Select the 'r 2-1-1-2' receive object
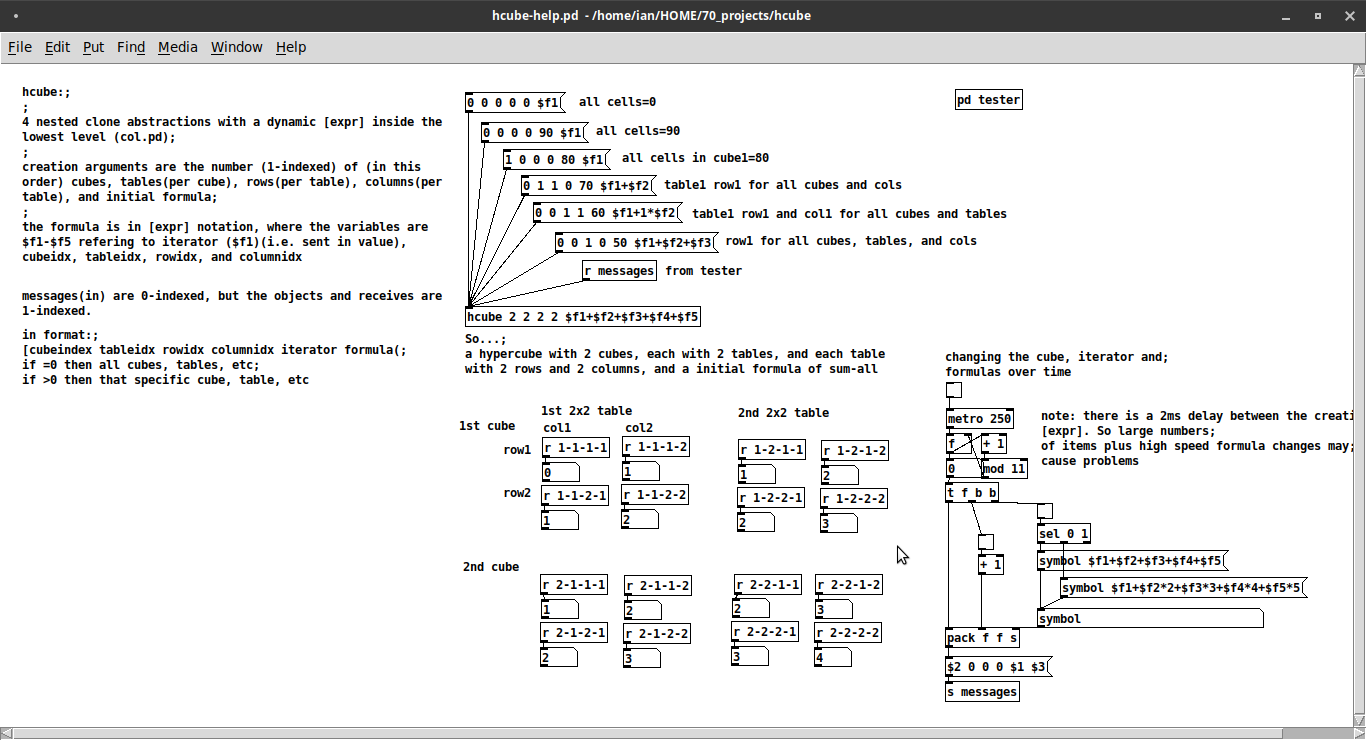1366x740 pixels. click(658, 586)
